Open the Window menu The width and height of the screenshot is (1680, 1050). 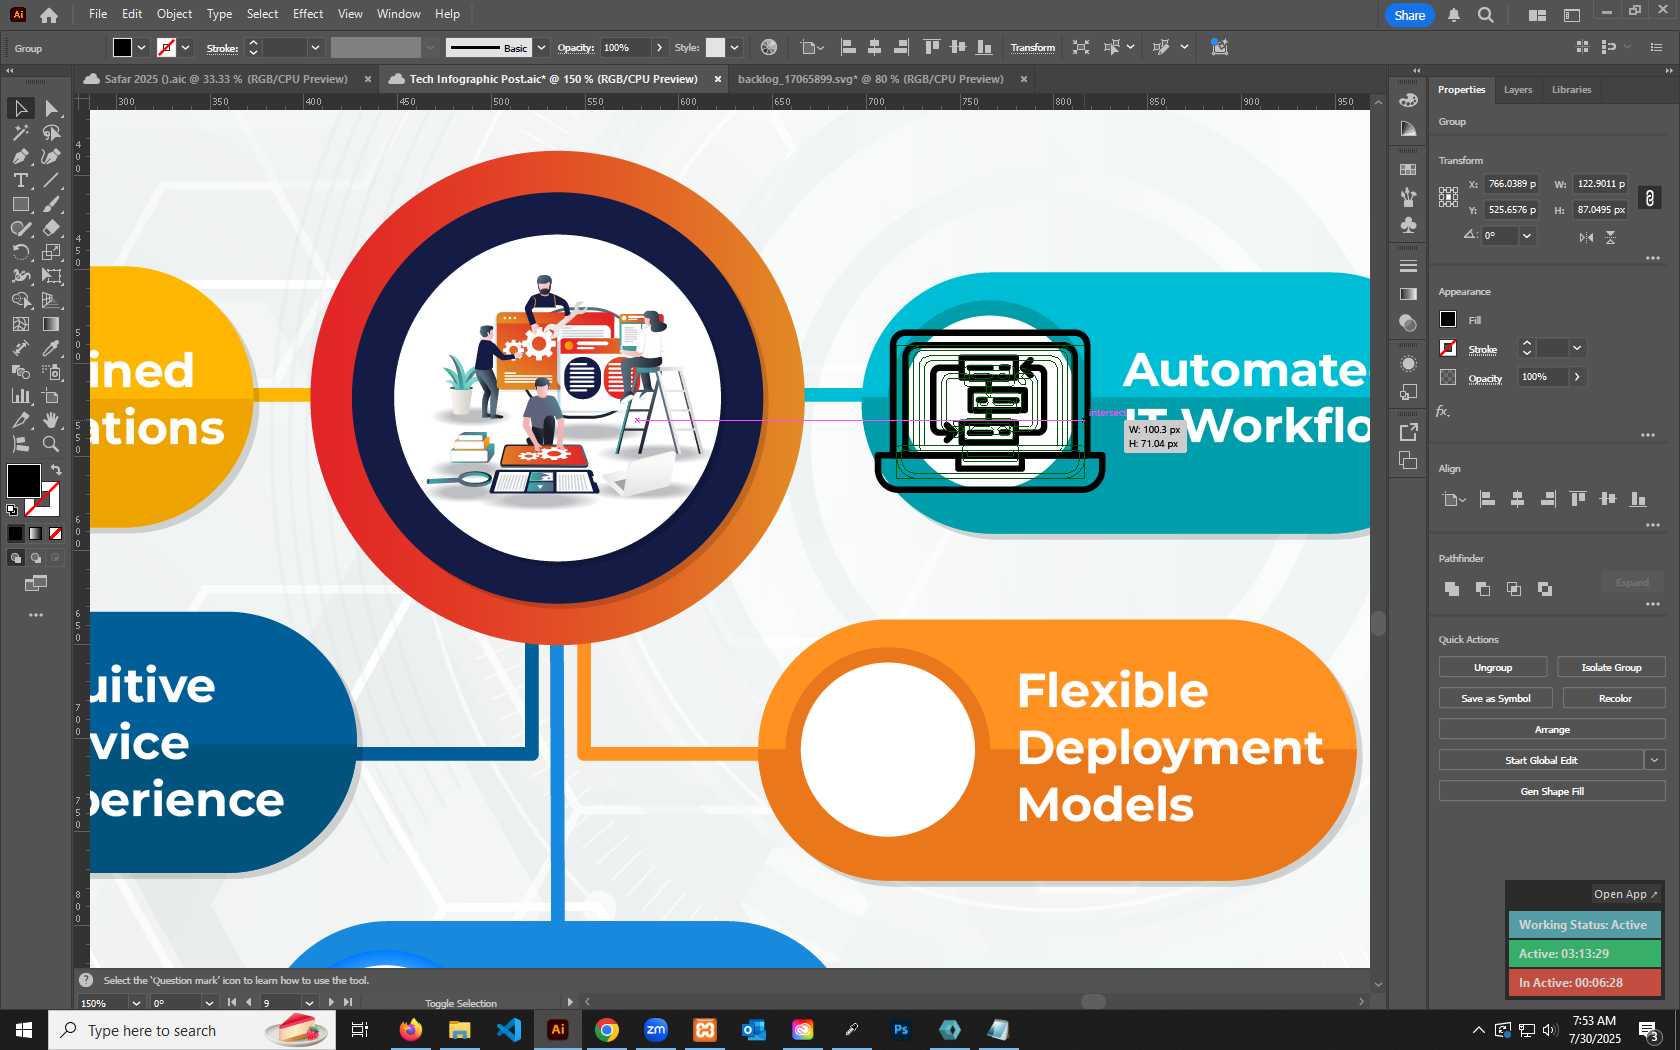click(x=398, y=14)
